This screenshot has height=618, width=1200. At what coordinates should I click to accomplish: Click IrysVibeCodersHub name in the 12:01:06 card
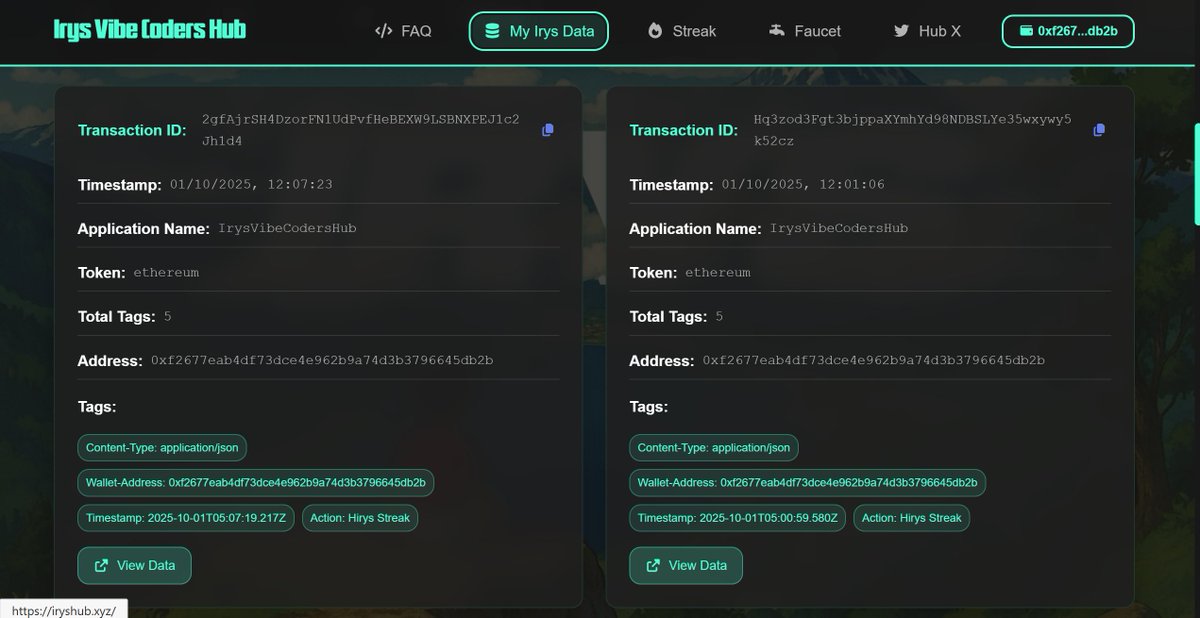pyautogui.click(x=839, y=228)
